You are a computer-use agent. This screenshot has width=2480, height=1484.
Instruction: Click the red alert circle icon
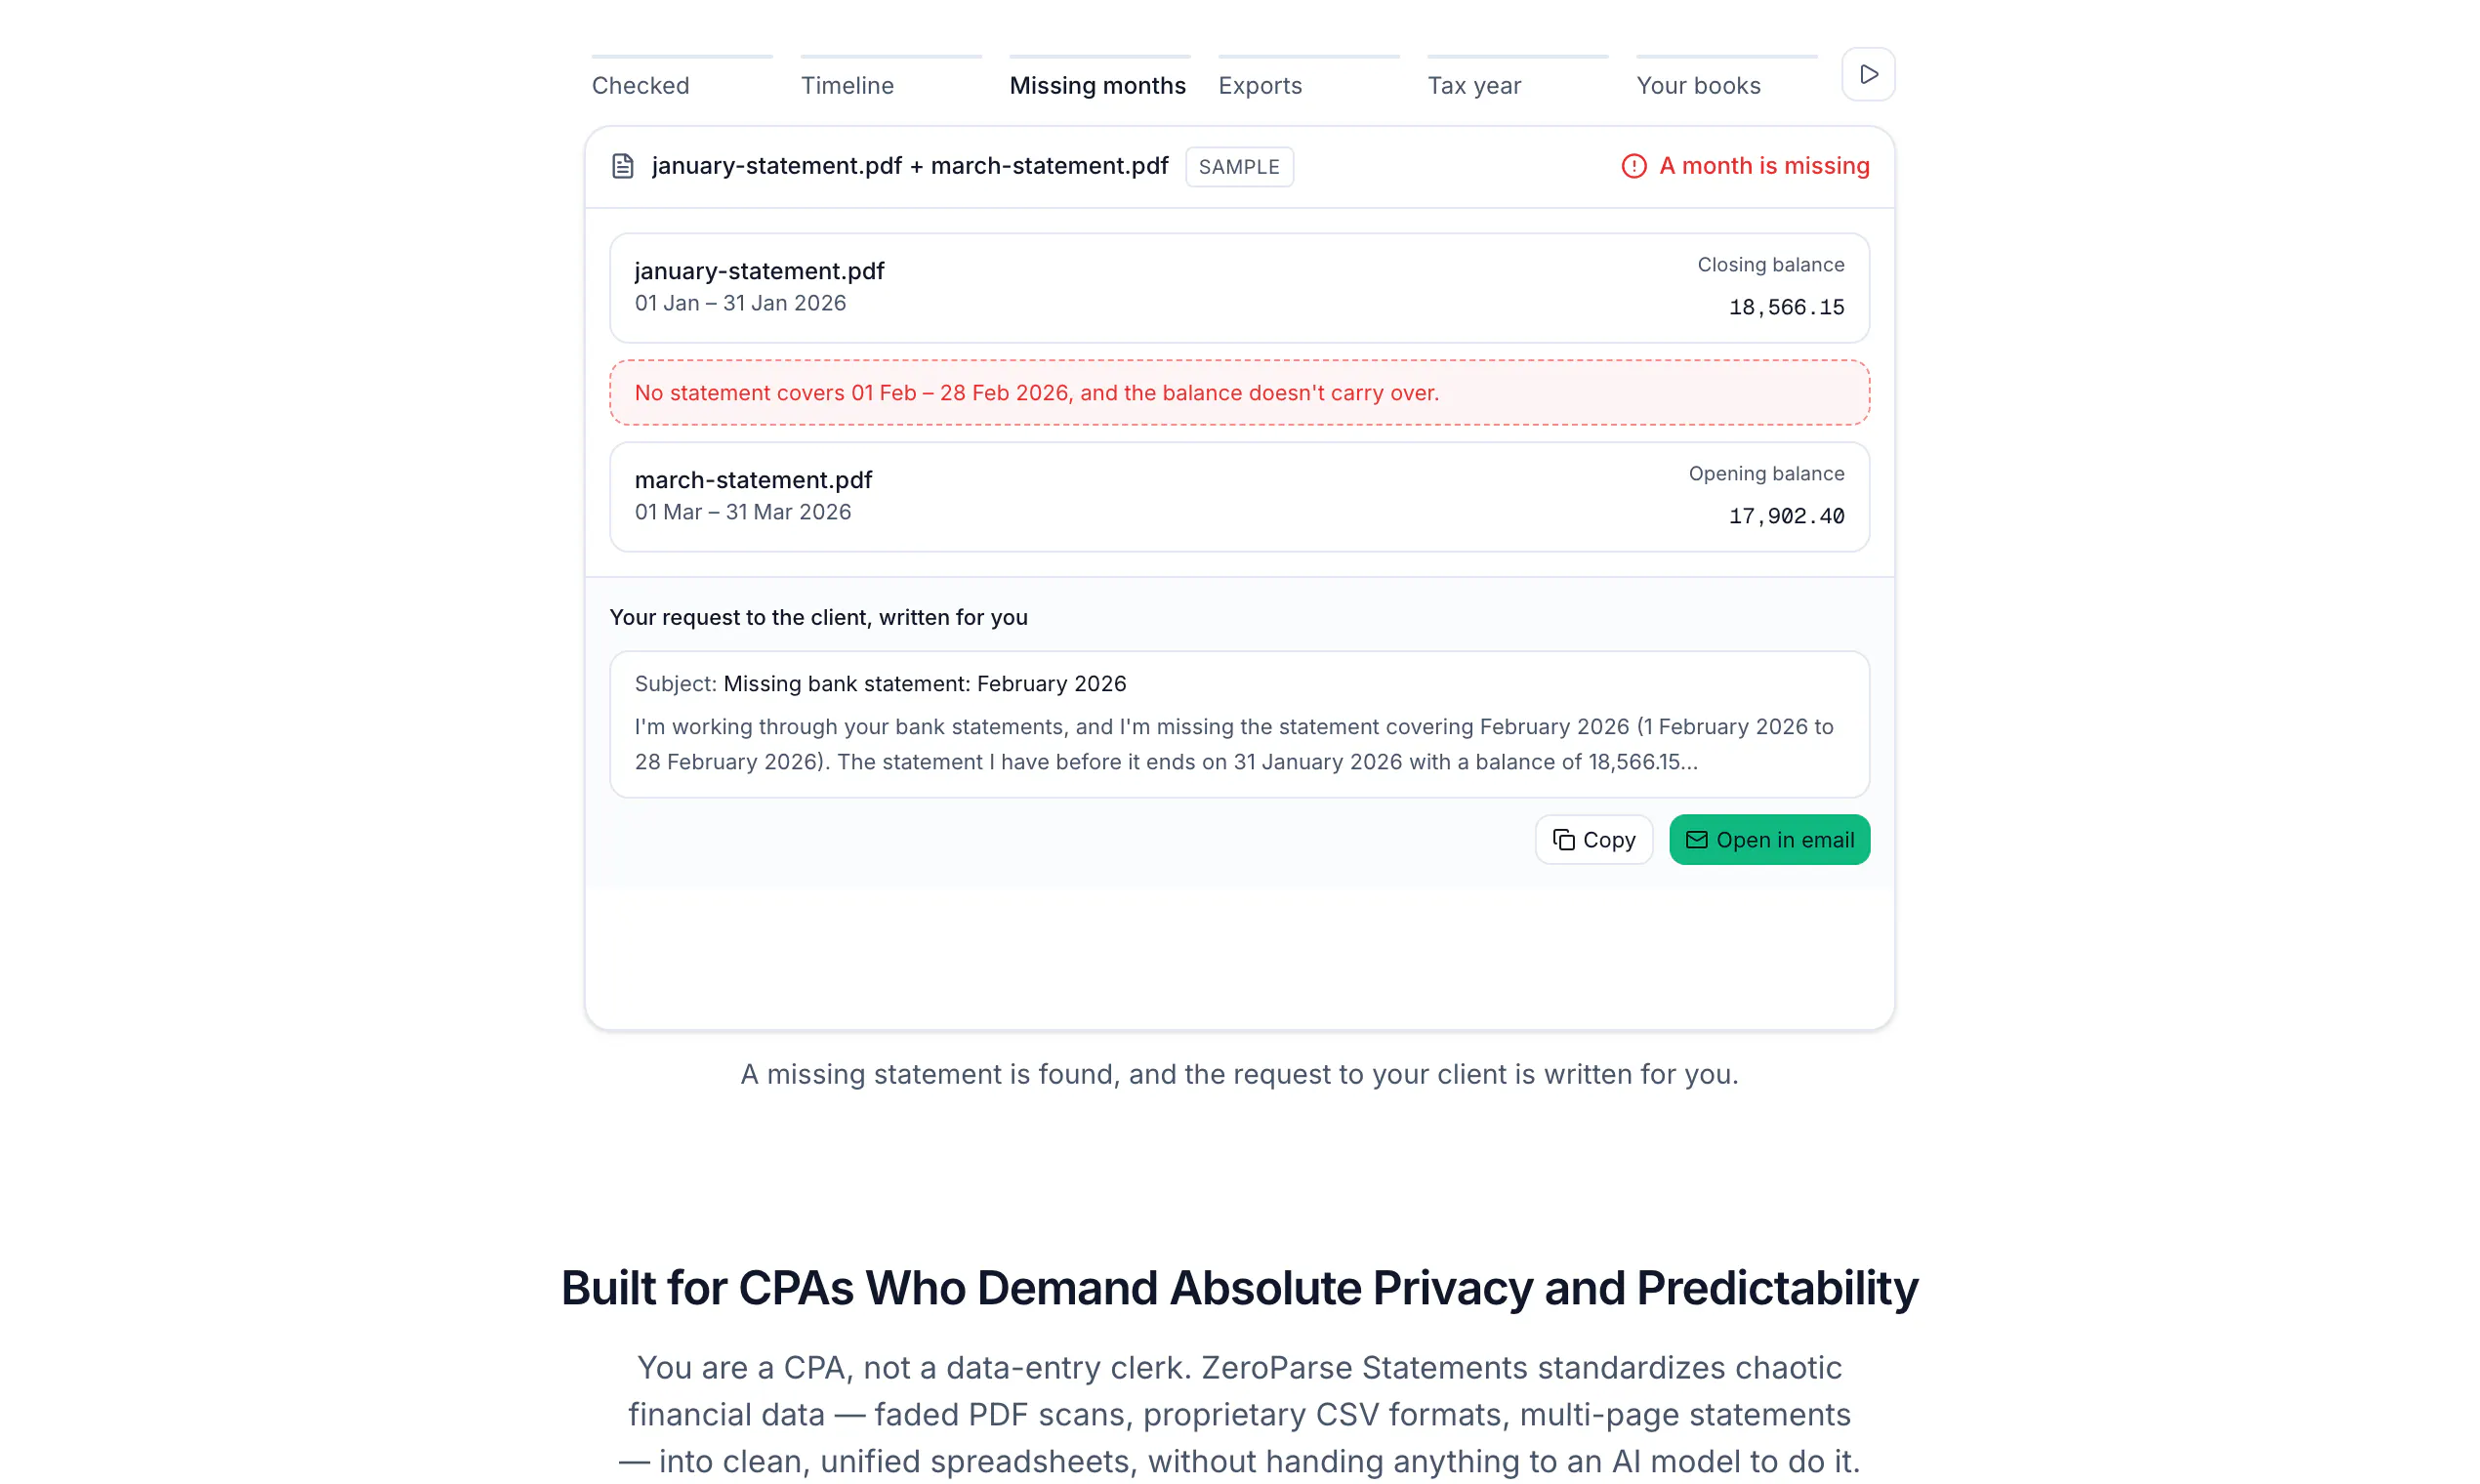coord(1633,166)
